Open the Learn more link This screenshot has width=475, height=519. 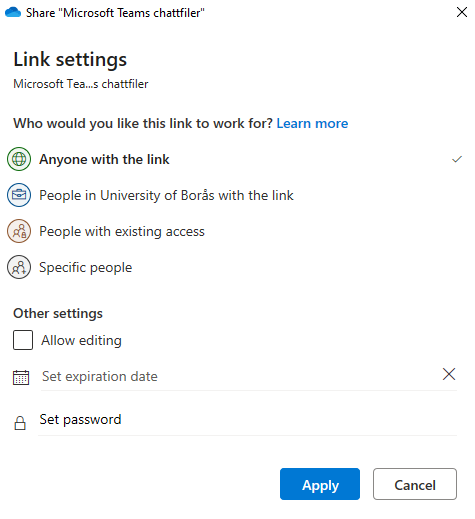point(312,123)
